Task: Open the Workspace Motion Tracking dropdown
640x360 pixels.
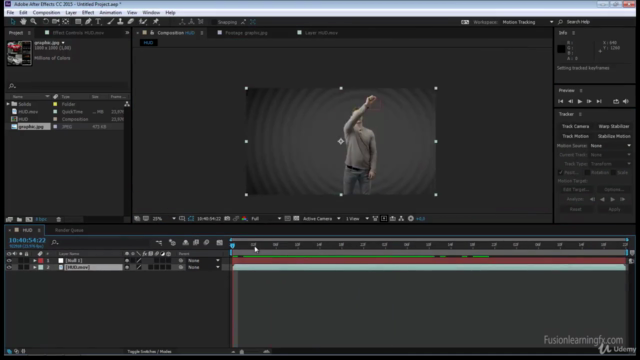Action: tap(528, 22)
